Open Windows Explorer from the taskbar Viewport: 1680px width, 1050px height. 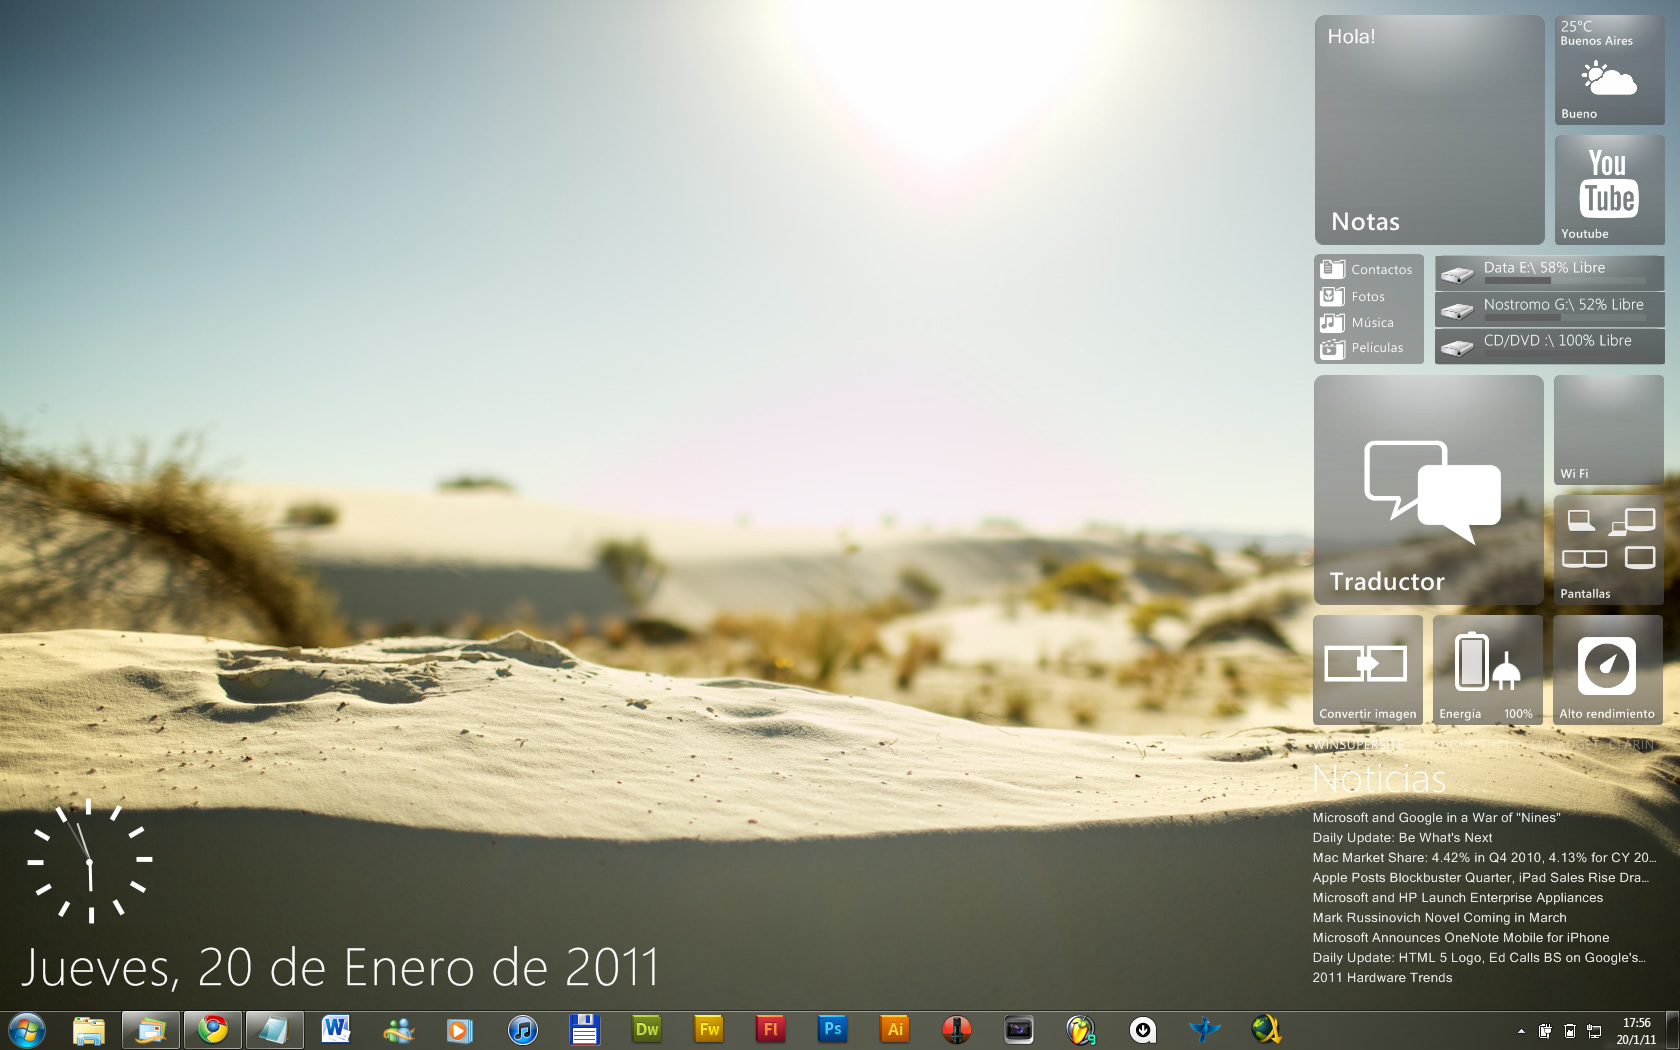(89, 1030)
